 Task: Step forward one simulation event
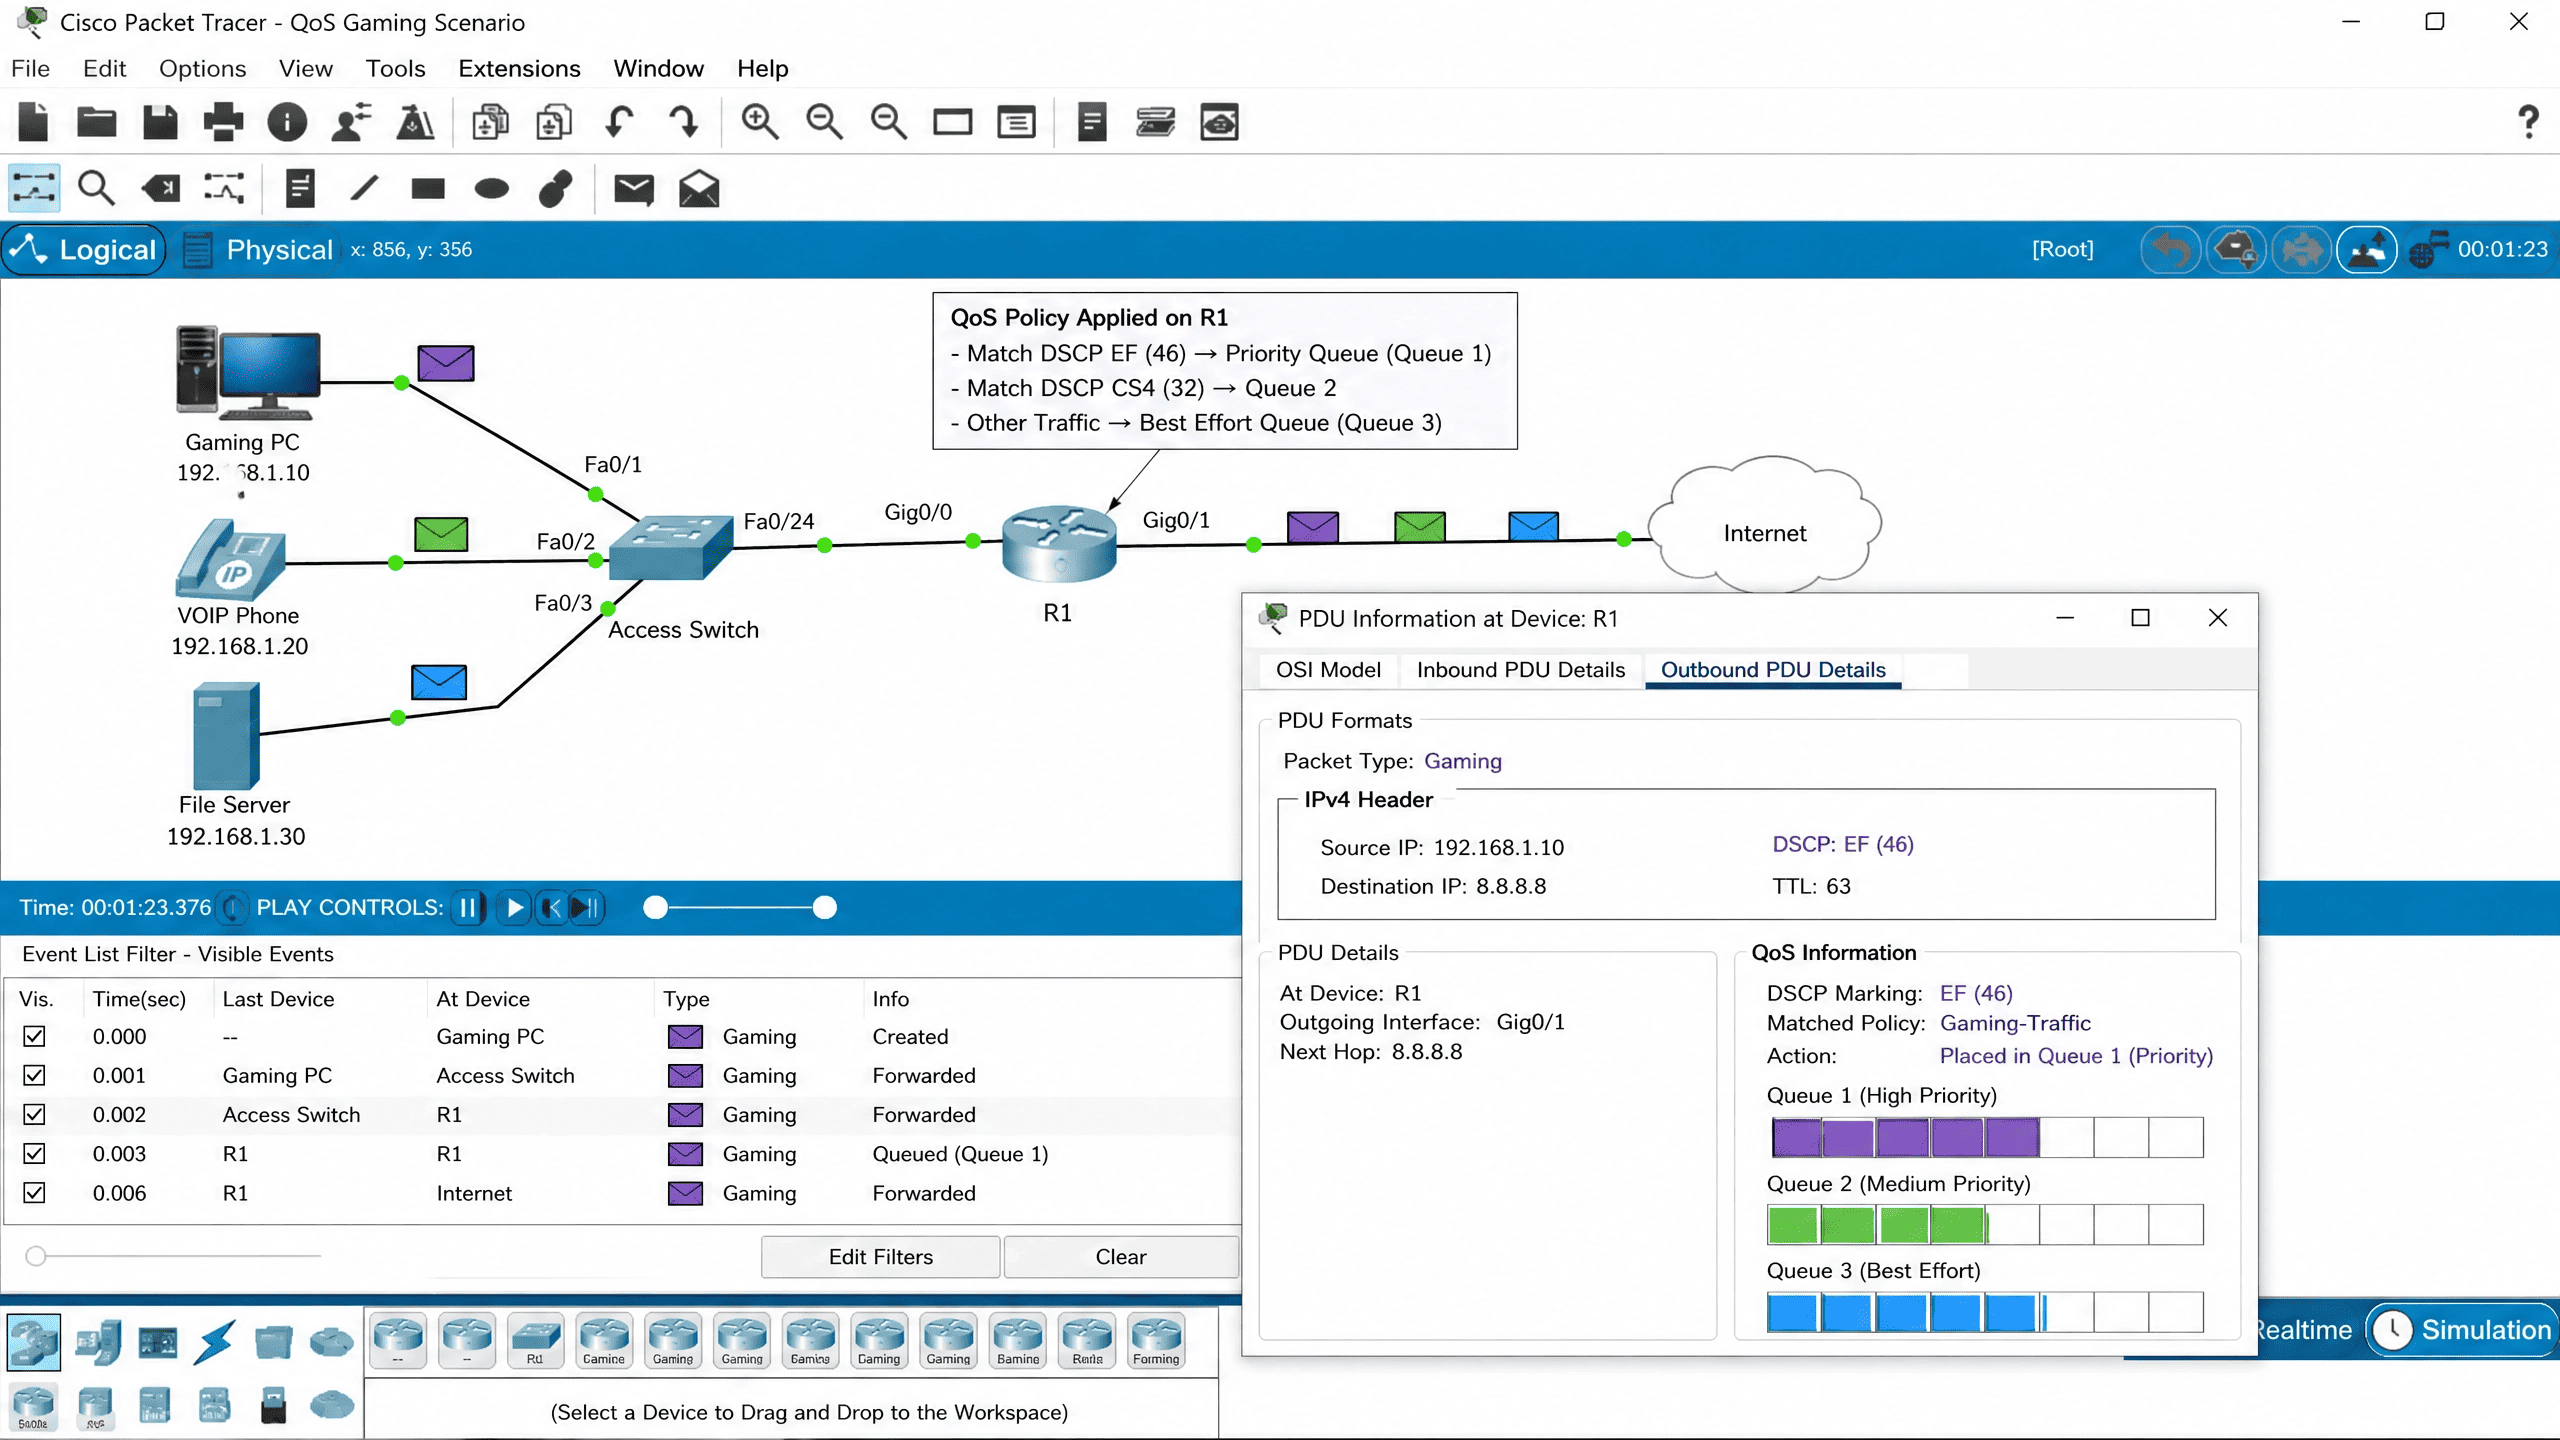(587, 907)
